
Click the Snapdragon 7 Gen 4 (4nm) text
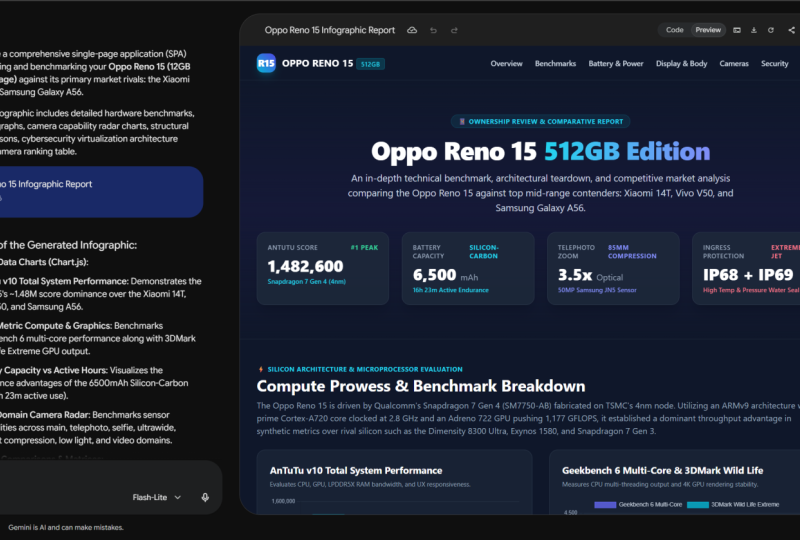[306, 282]
